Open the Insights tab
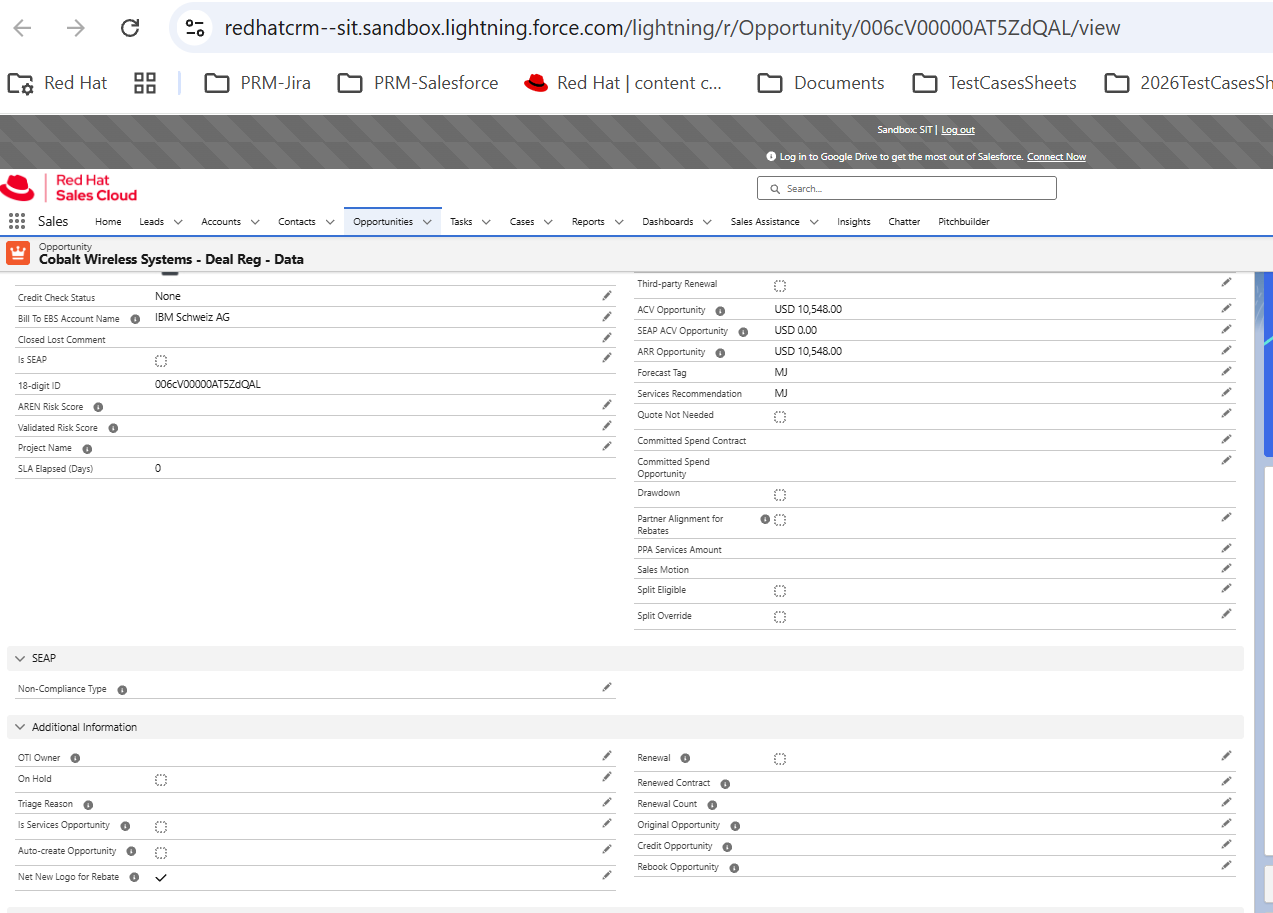Screen dimensions: 1273x913 [853, 222]
